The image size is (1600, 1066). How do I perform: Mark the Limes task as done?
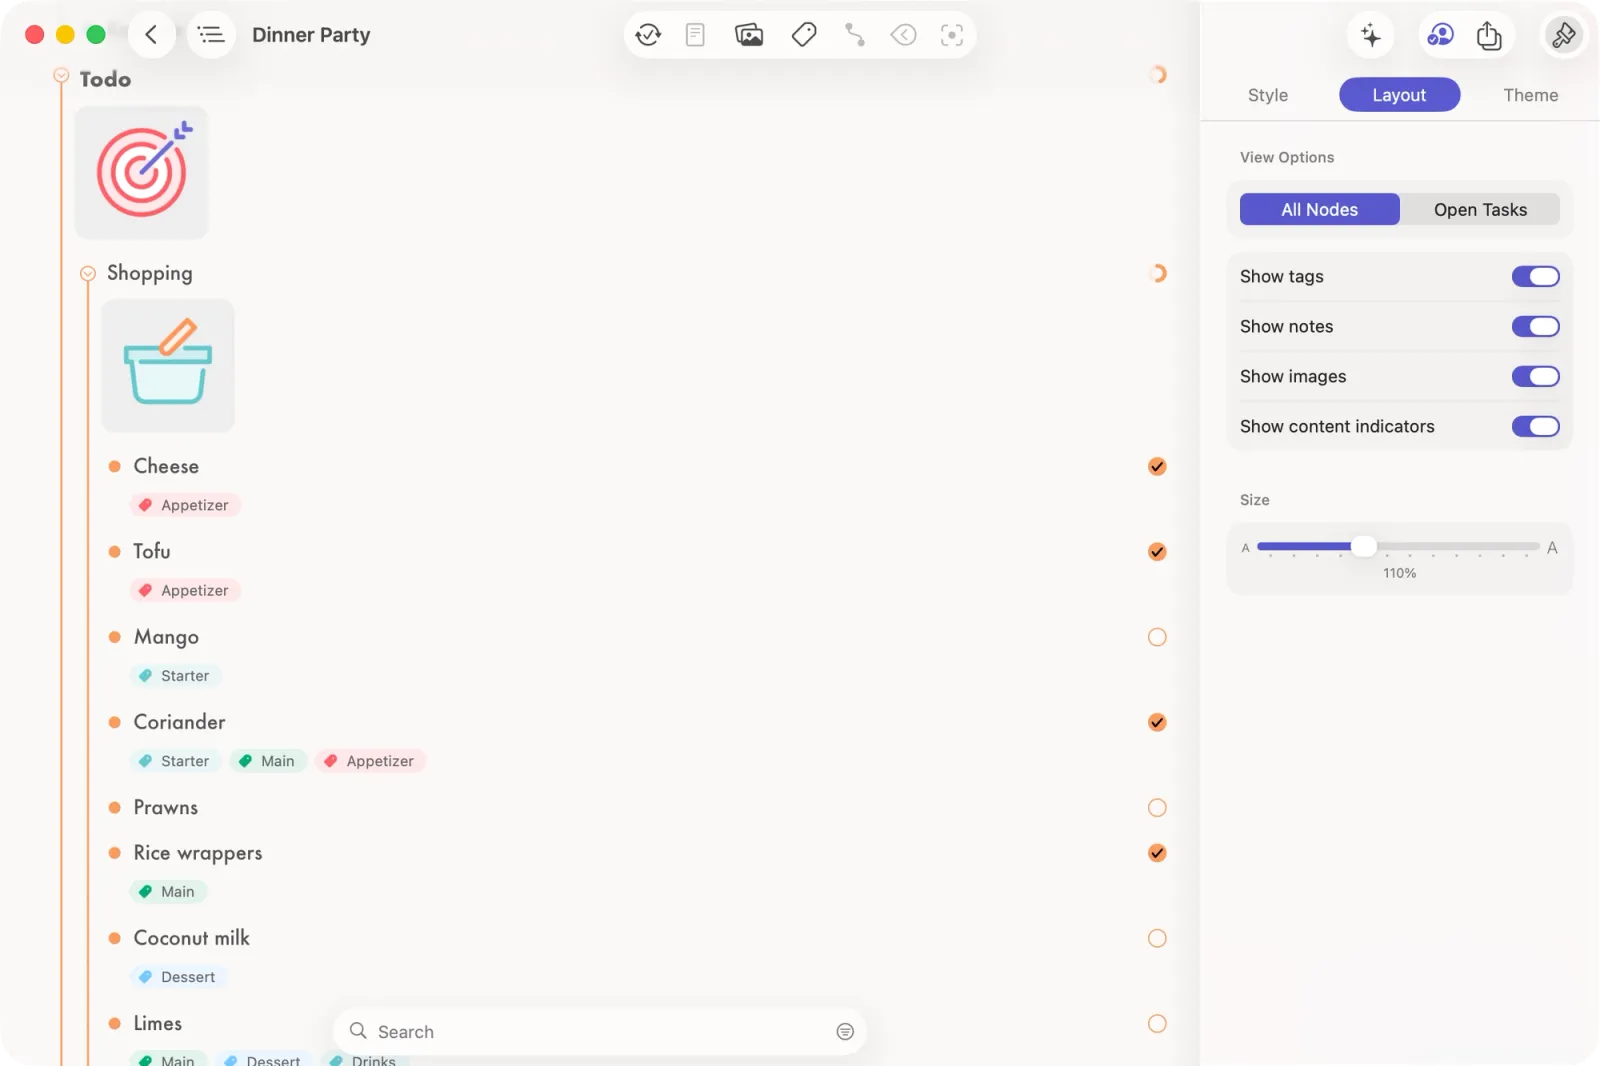pyautogui.click(x=1157, y=1024)
